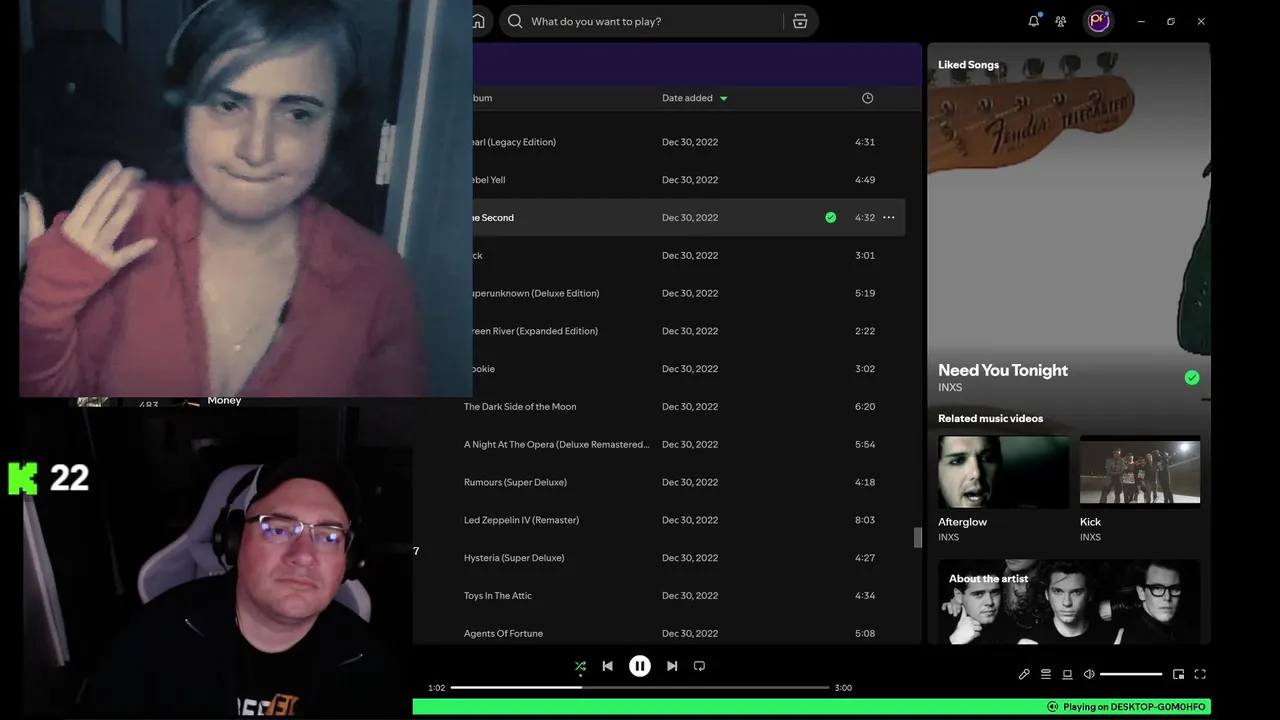Click the 6:20 duration value

coord(865,407)
